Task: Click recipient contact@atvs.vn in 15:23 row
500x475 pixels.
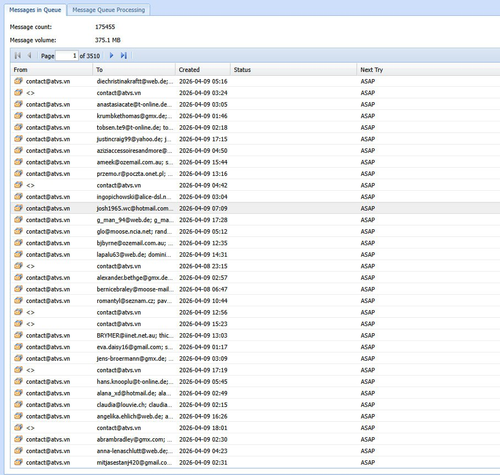Action: pyautogui.click(x=119, y=324)
